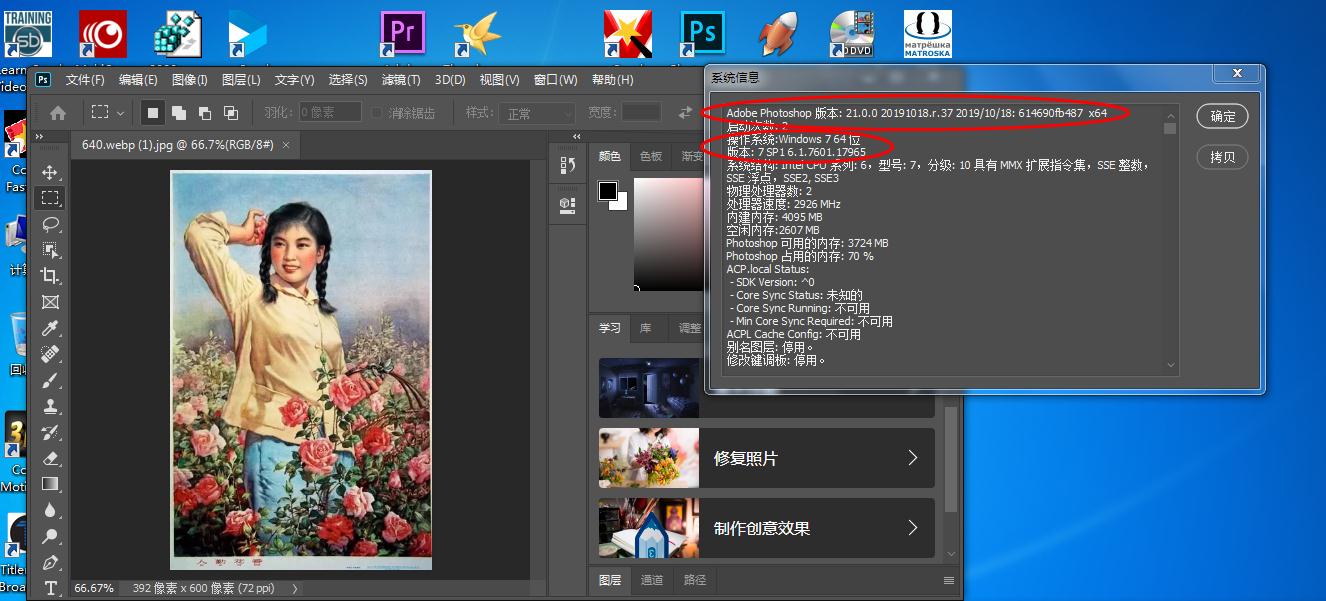Switch to the 学习 learn tab
Viewport: 1326px width, 601px height.
(x=610, y=328)
